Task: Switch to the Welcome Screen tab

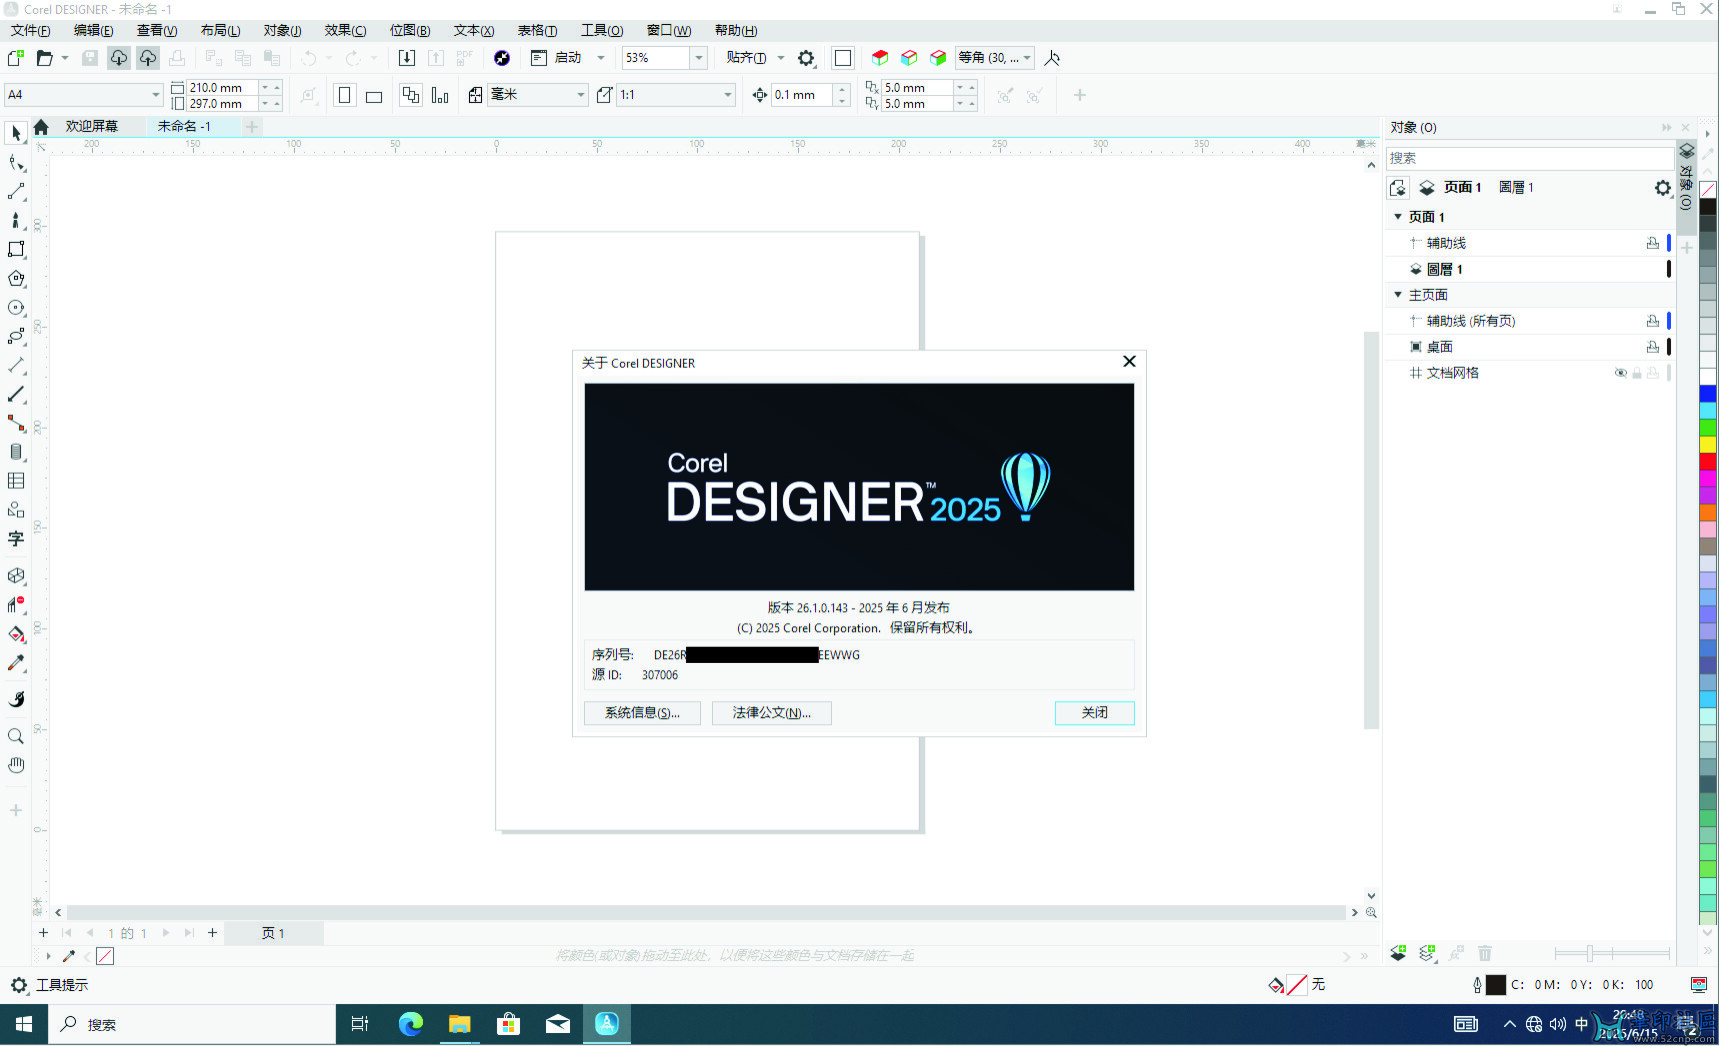Action: tap(92, 126)
